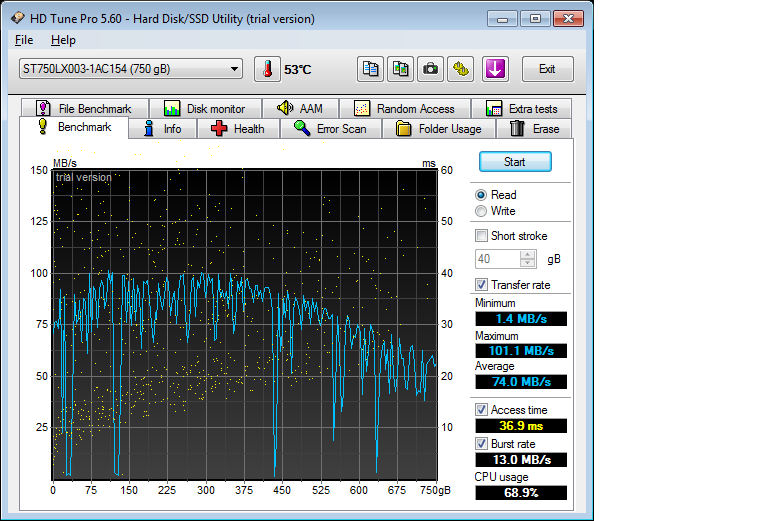Click the thermometer temperature icon
The width and height of the screenshot is (768, 521).
point(268,69)
